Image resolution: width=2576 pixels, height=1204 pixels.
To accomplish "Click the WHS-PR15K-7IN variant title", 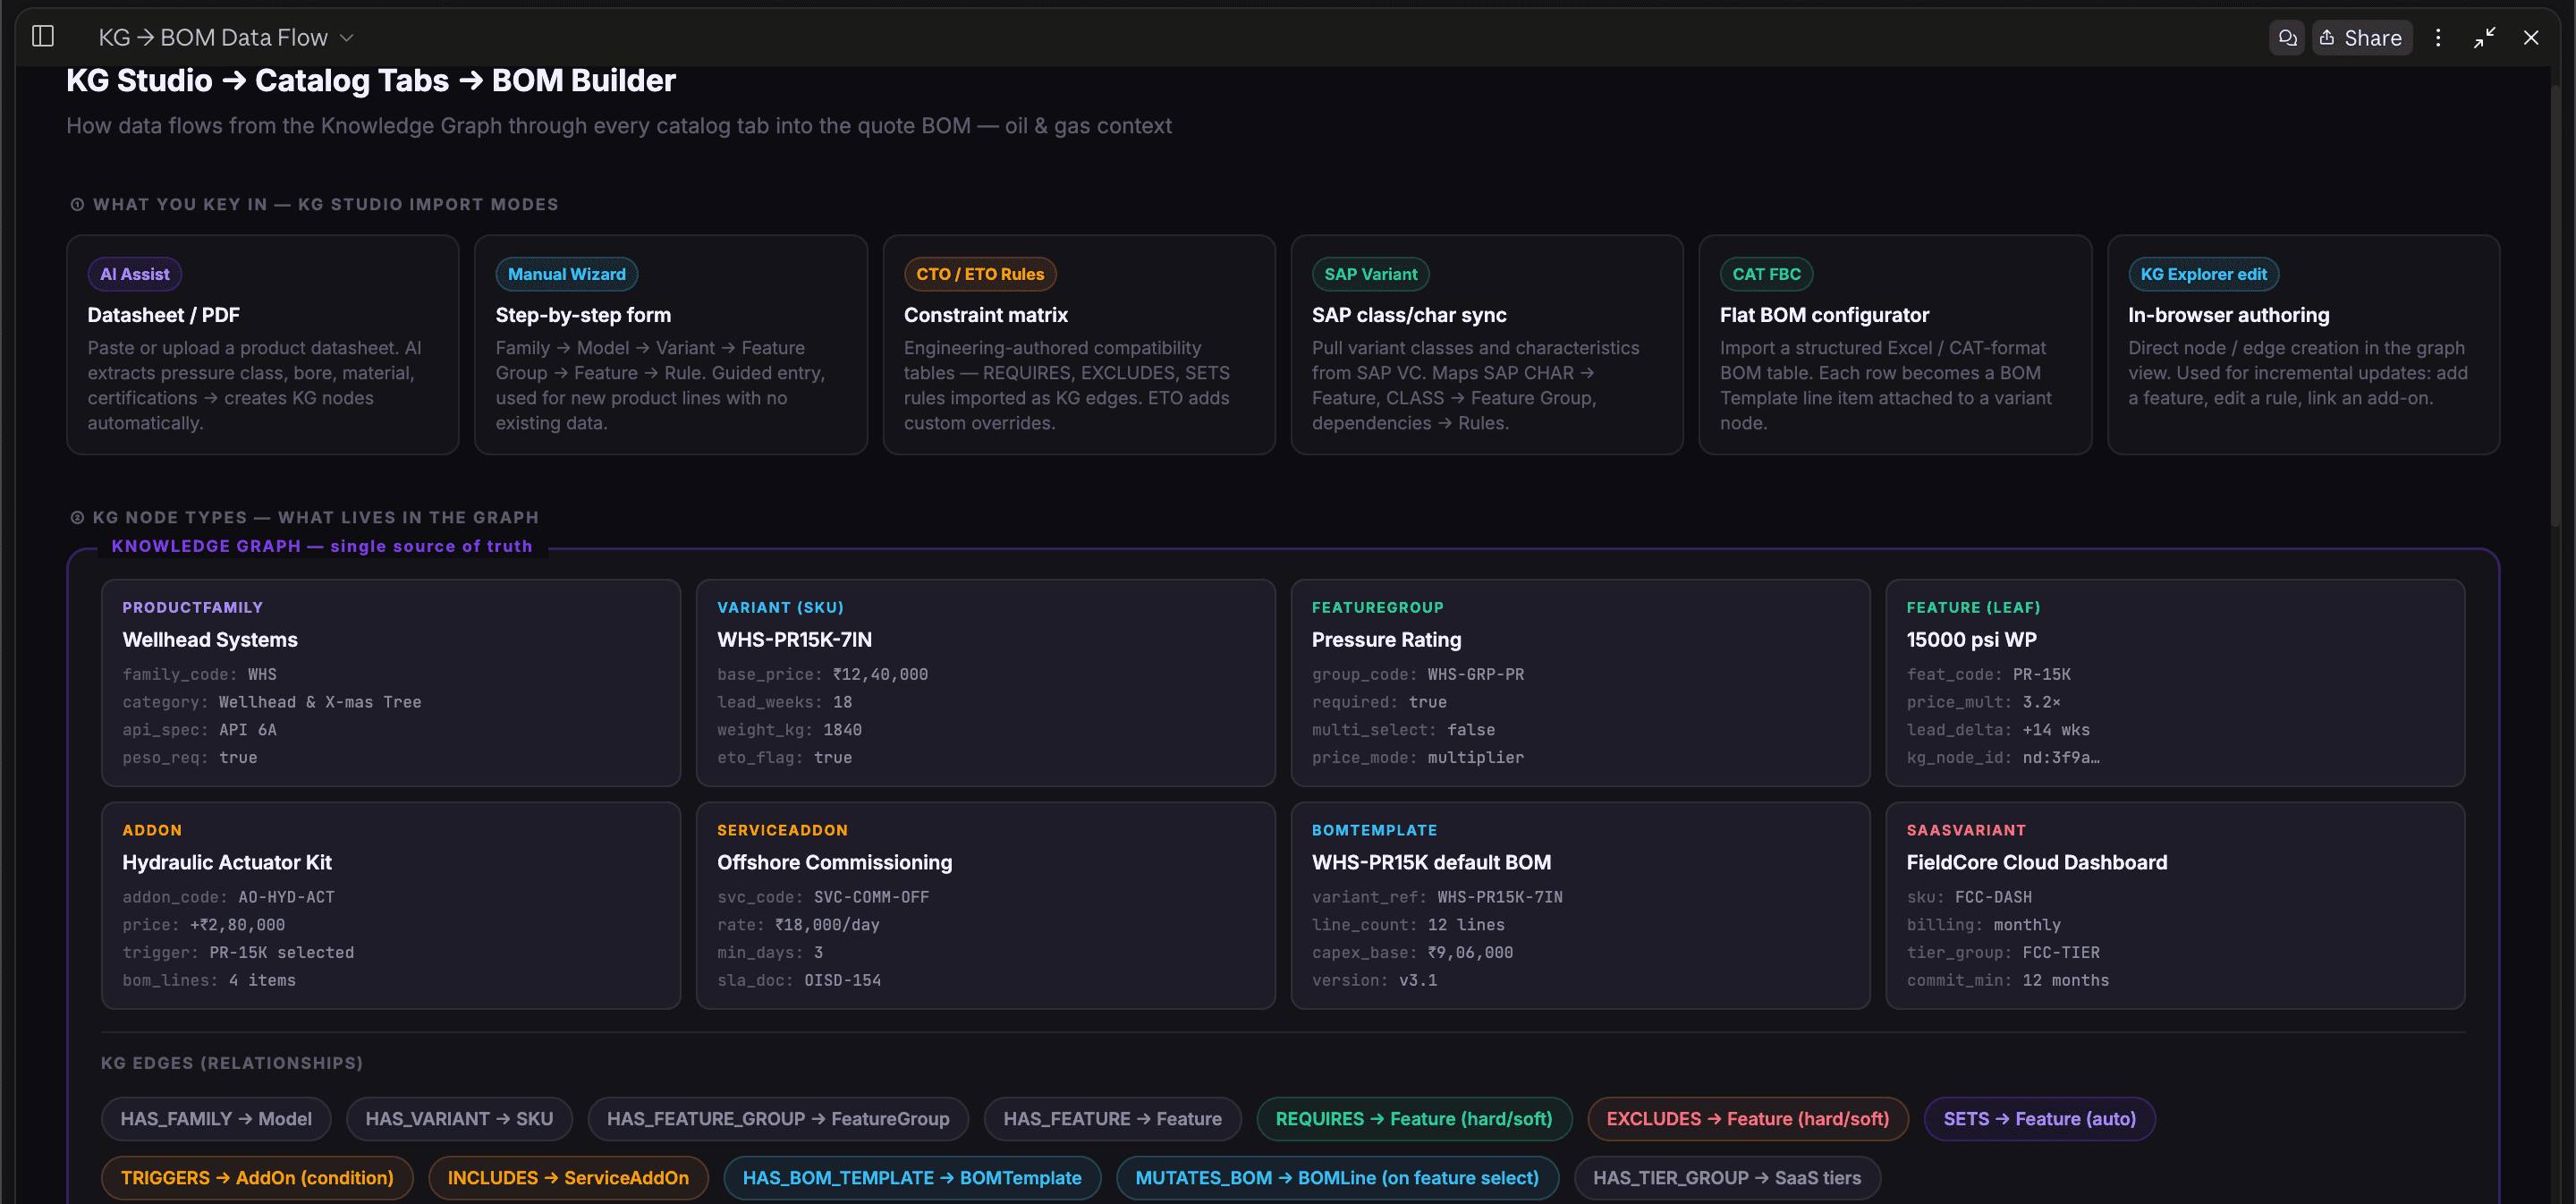I will (x=794, y=640).
